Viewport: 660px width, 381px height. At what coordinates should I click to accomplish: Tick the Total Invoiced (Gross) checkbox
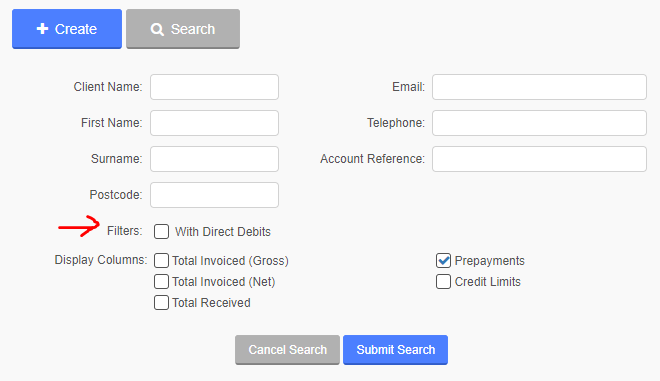(x=161, y=261)
